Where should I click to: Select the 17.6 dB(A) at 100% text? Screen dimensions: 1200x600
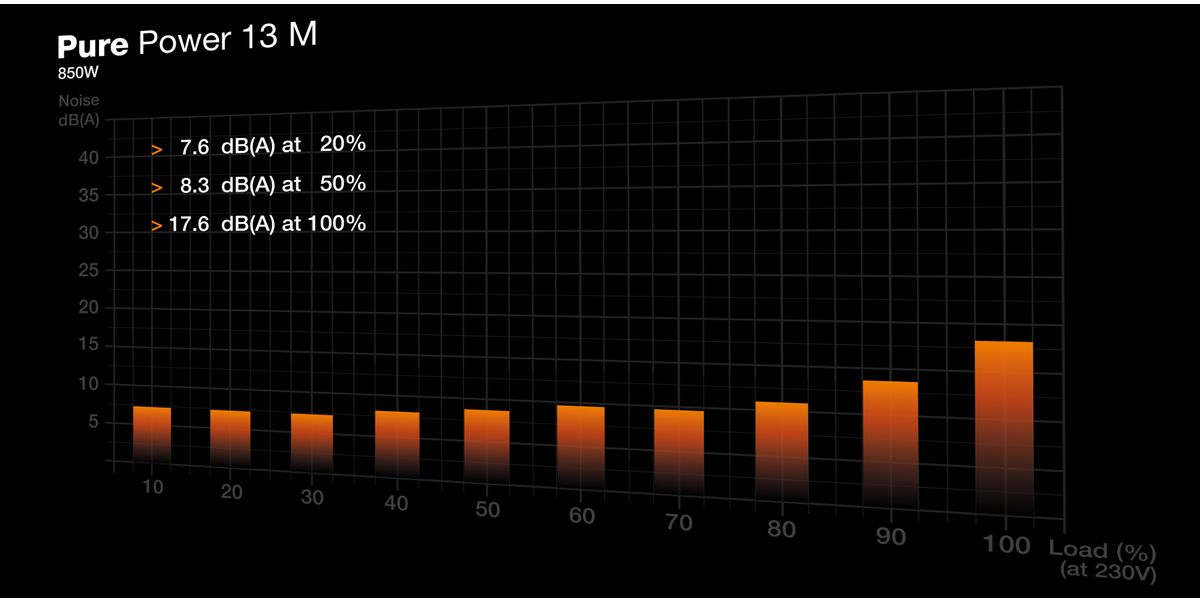pyautogui.click(x=267, y=224)
